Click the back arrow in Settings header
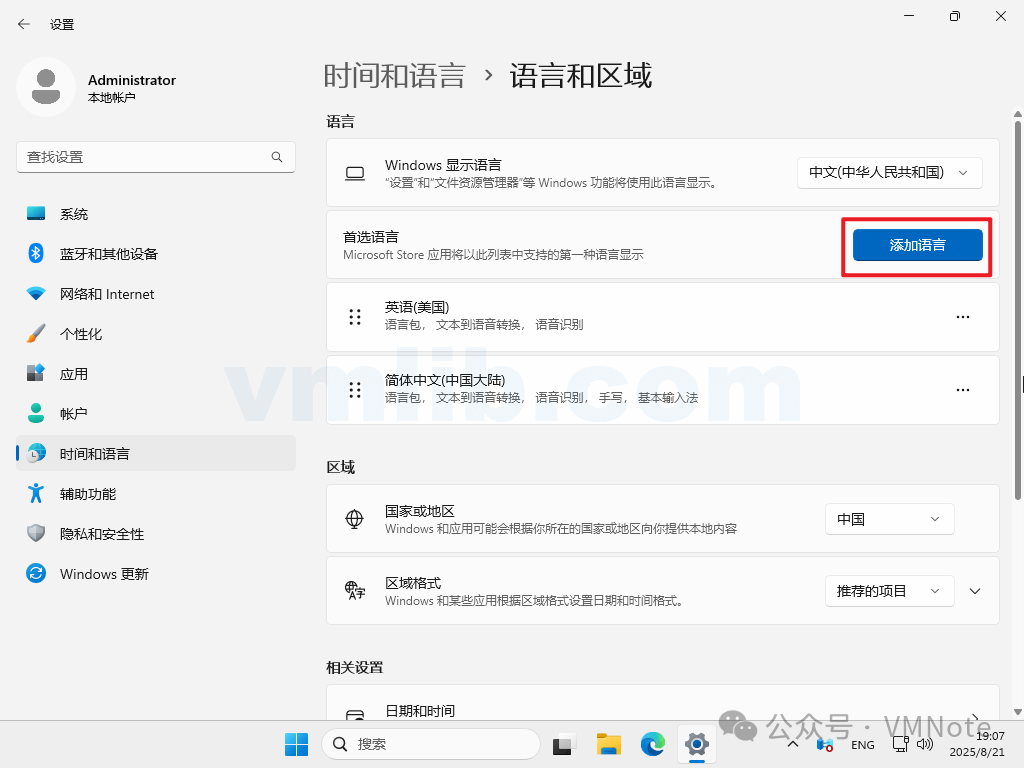 tap(24, 24)
